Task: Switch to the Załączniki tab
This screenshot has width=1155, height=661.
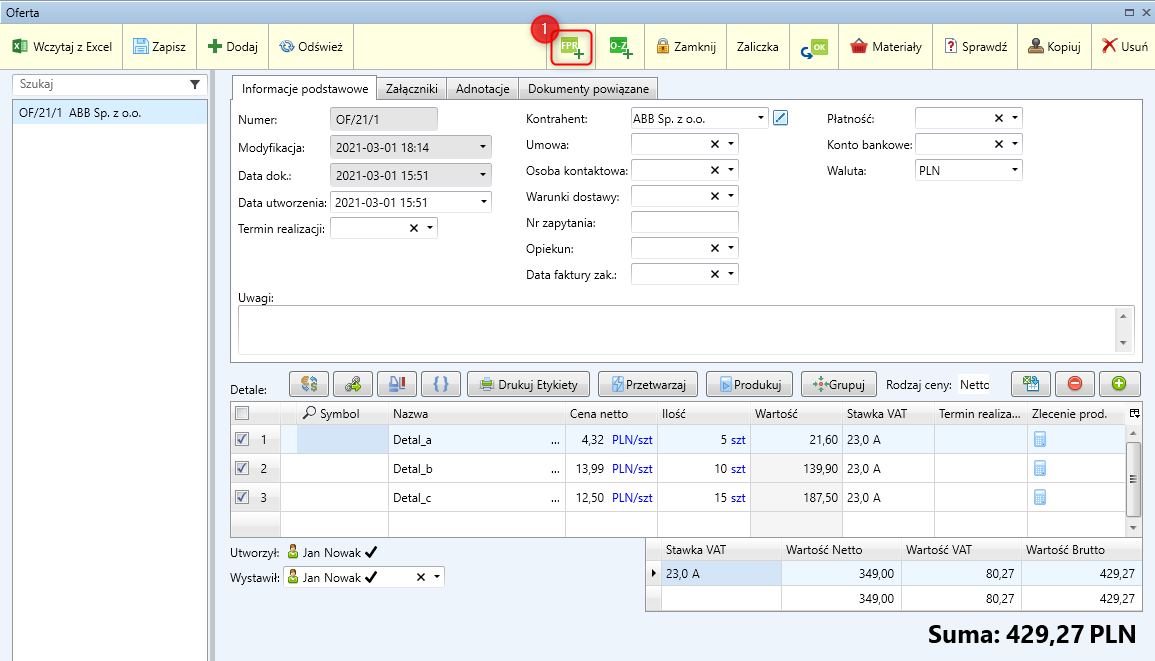Action: pos(411,89)
